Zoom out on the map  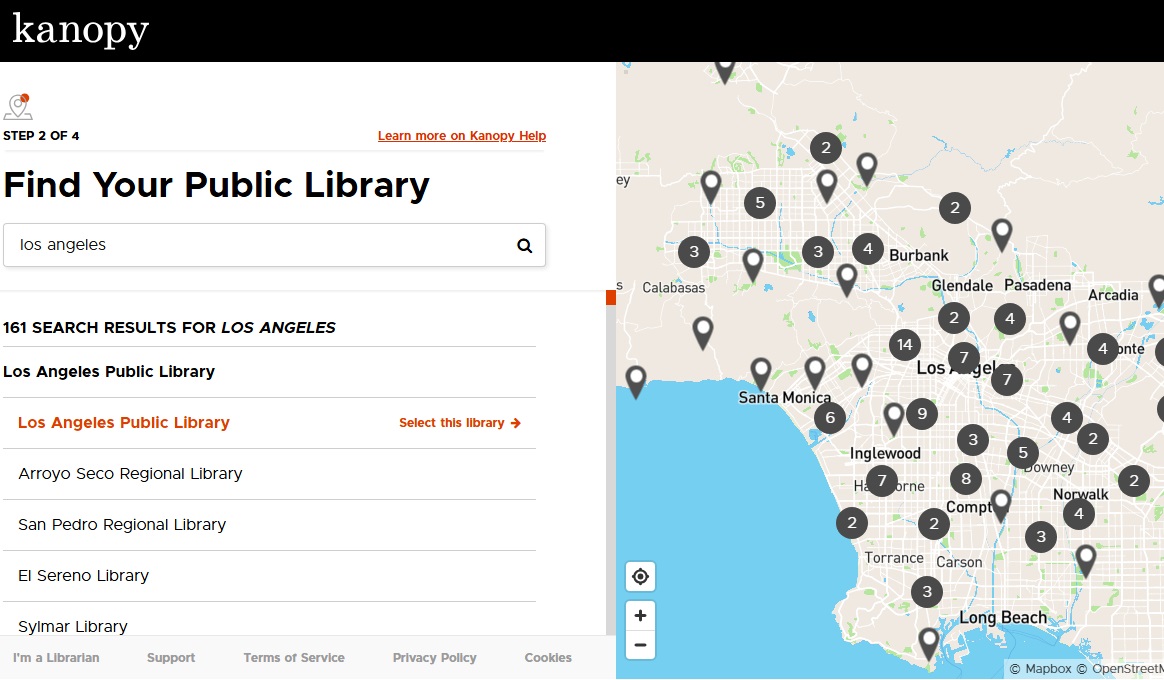pos(640,645)
